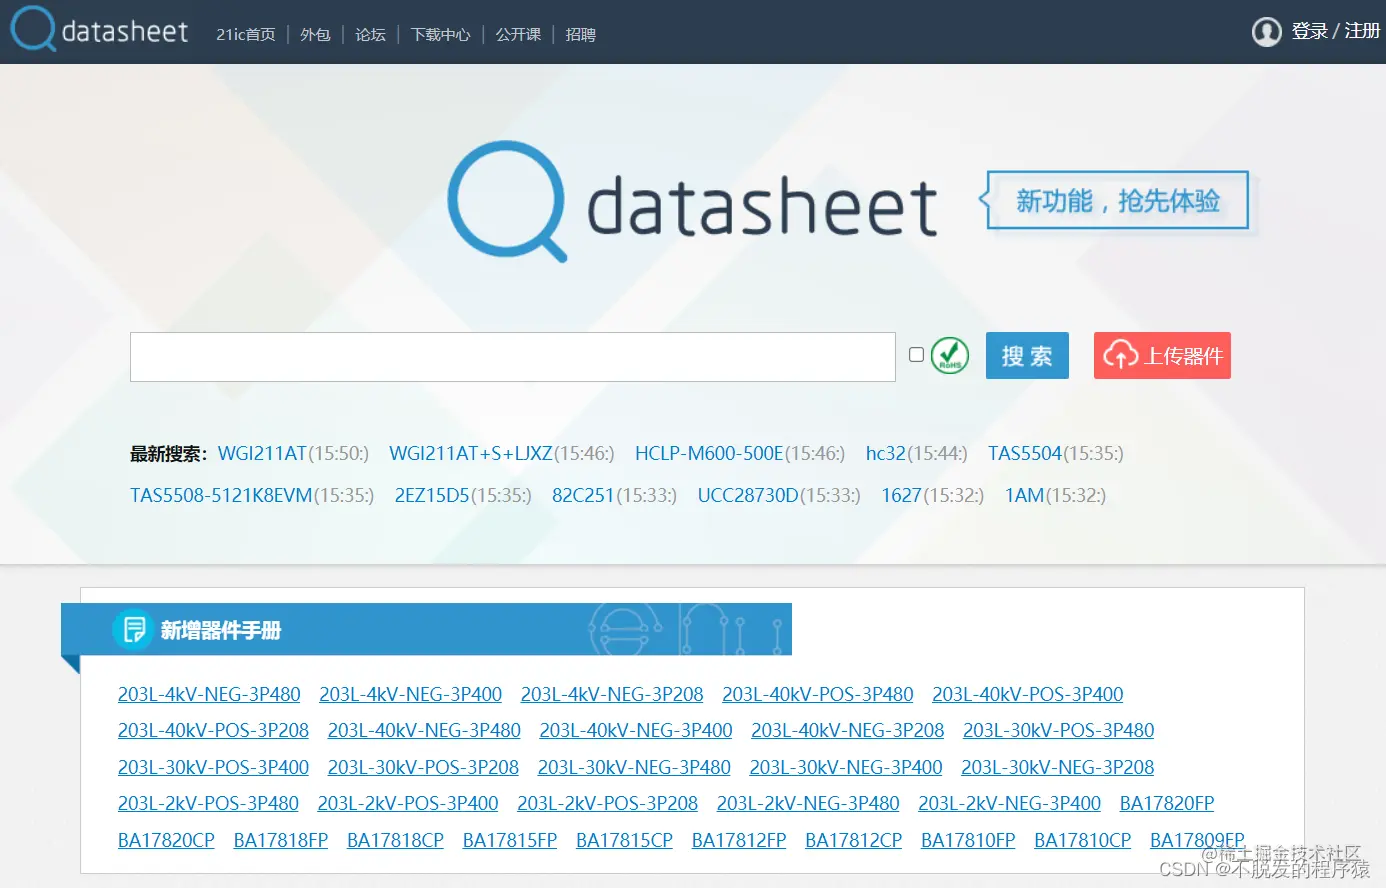The image size is (1386, 888).
Task: Open 论坛 menu item
Action: coord(370,34)
